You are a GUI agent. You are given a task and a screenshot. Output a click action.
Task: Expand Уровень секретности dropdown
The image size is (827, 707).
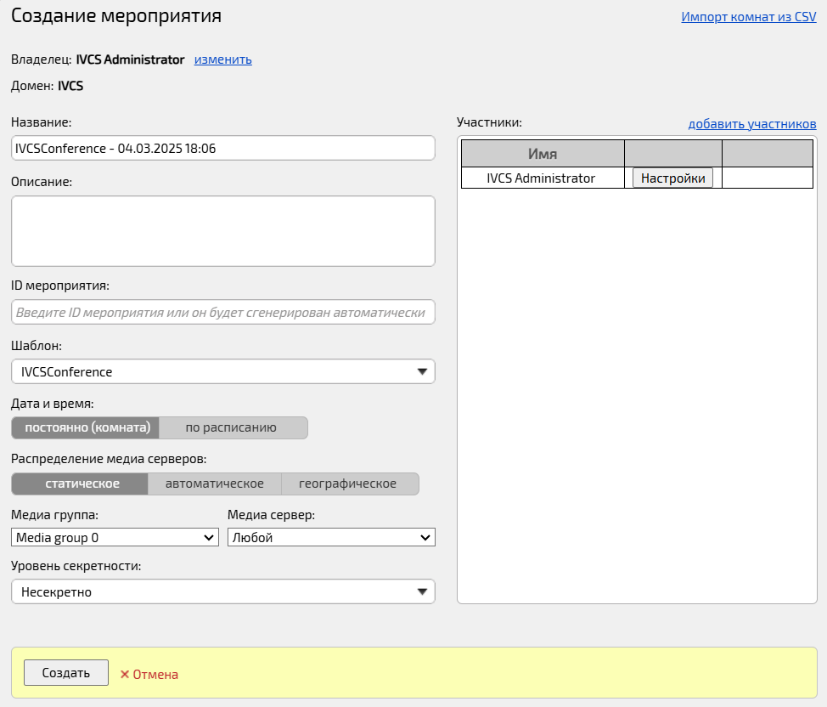click(223, 592)
